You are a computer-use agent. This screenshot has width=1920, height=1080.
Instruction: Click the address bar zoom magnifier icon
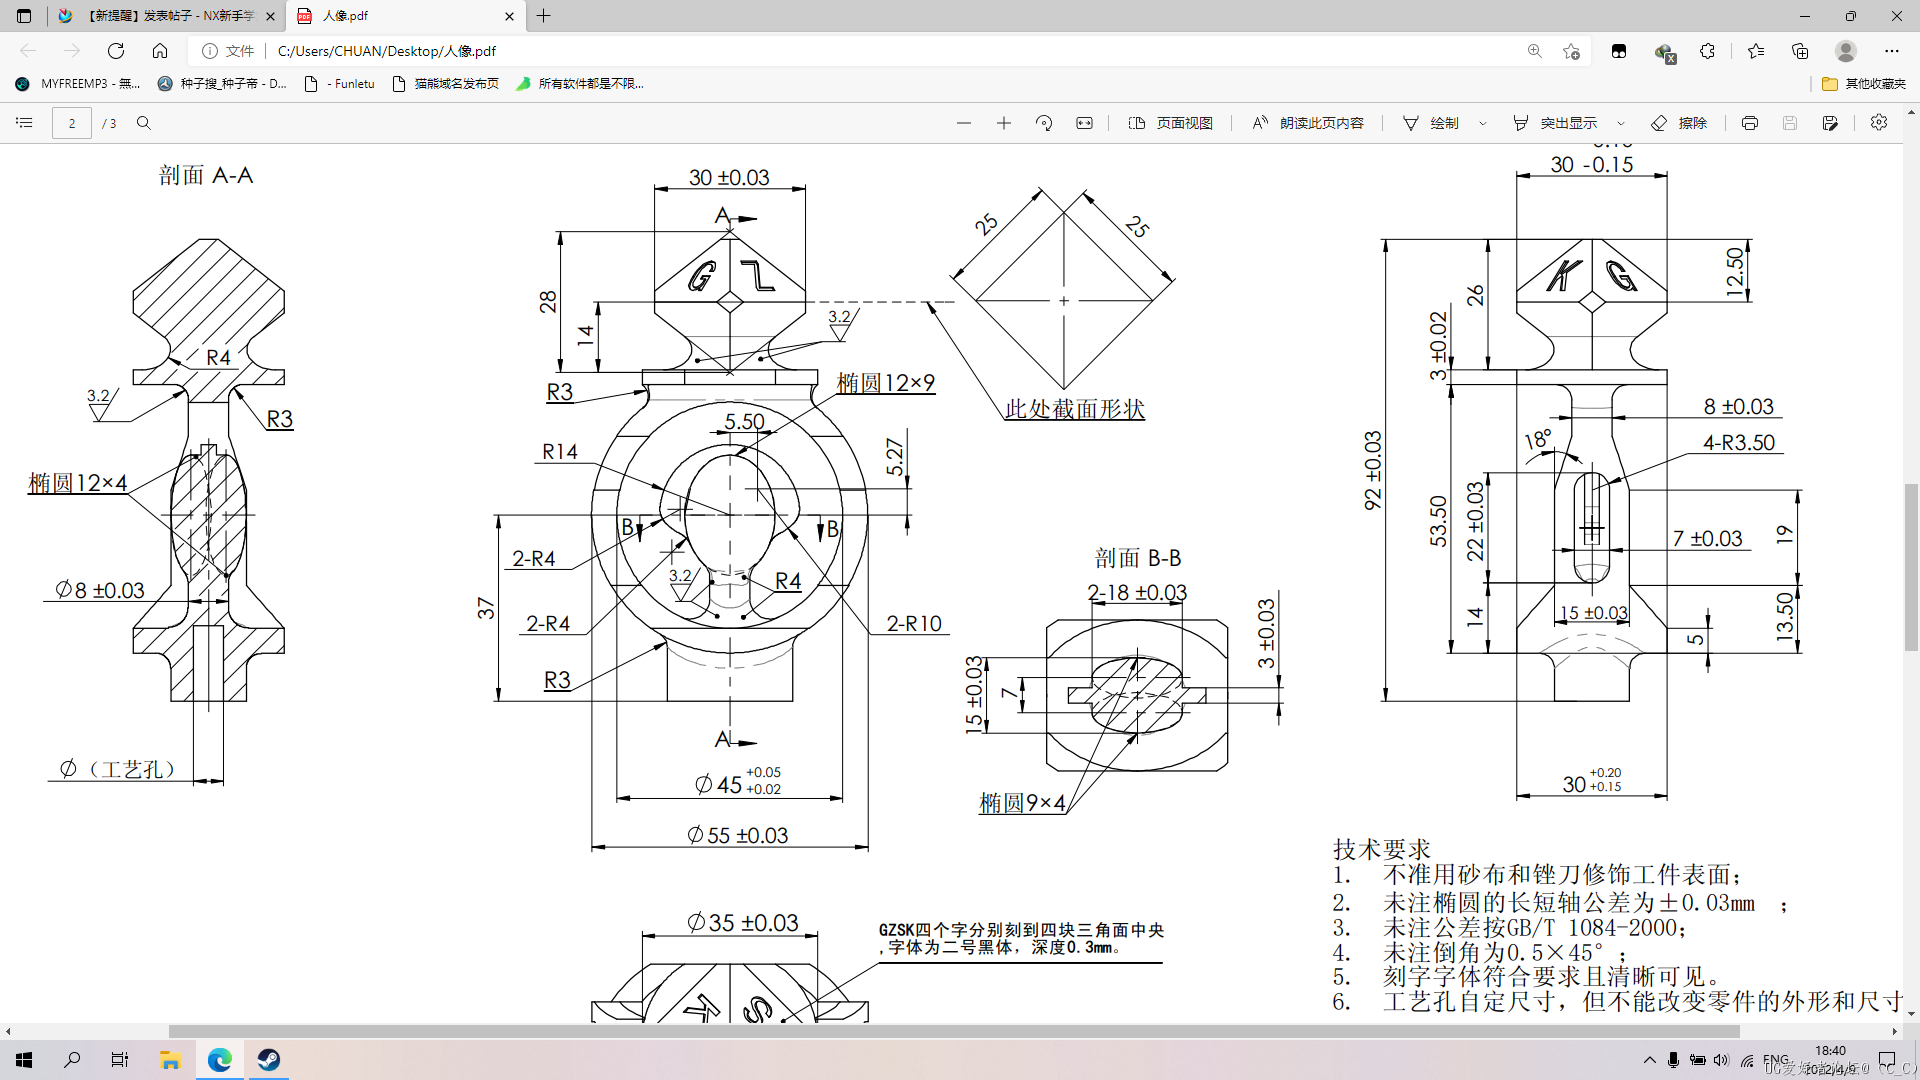pyautogui.click(x=1535, y=51)
